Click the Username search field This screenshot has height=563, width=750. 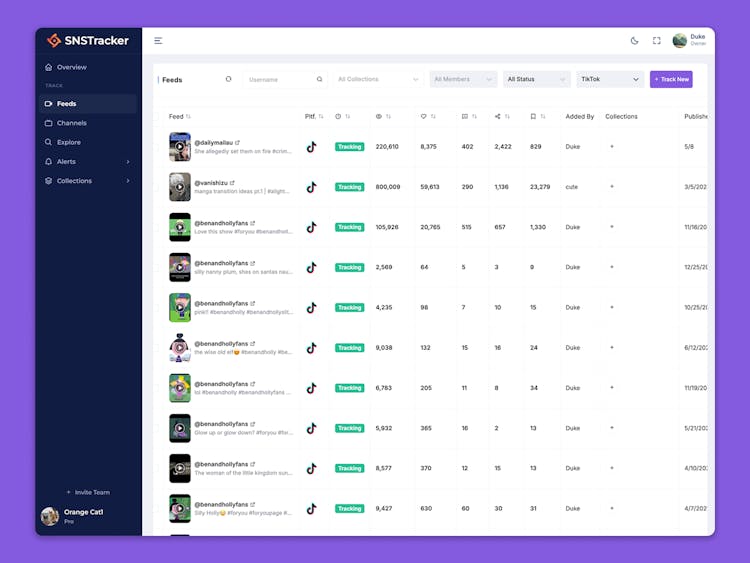pyautogui.click(x=280, y=79)
